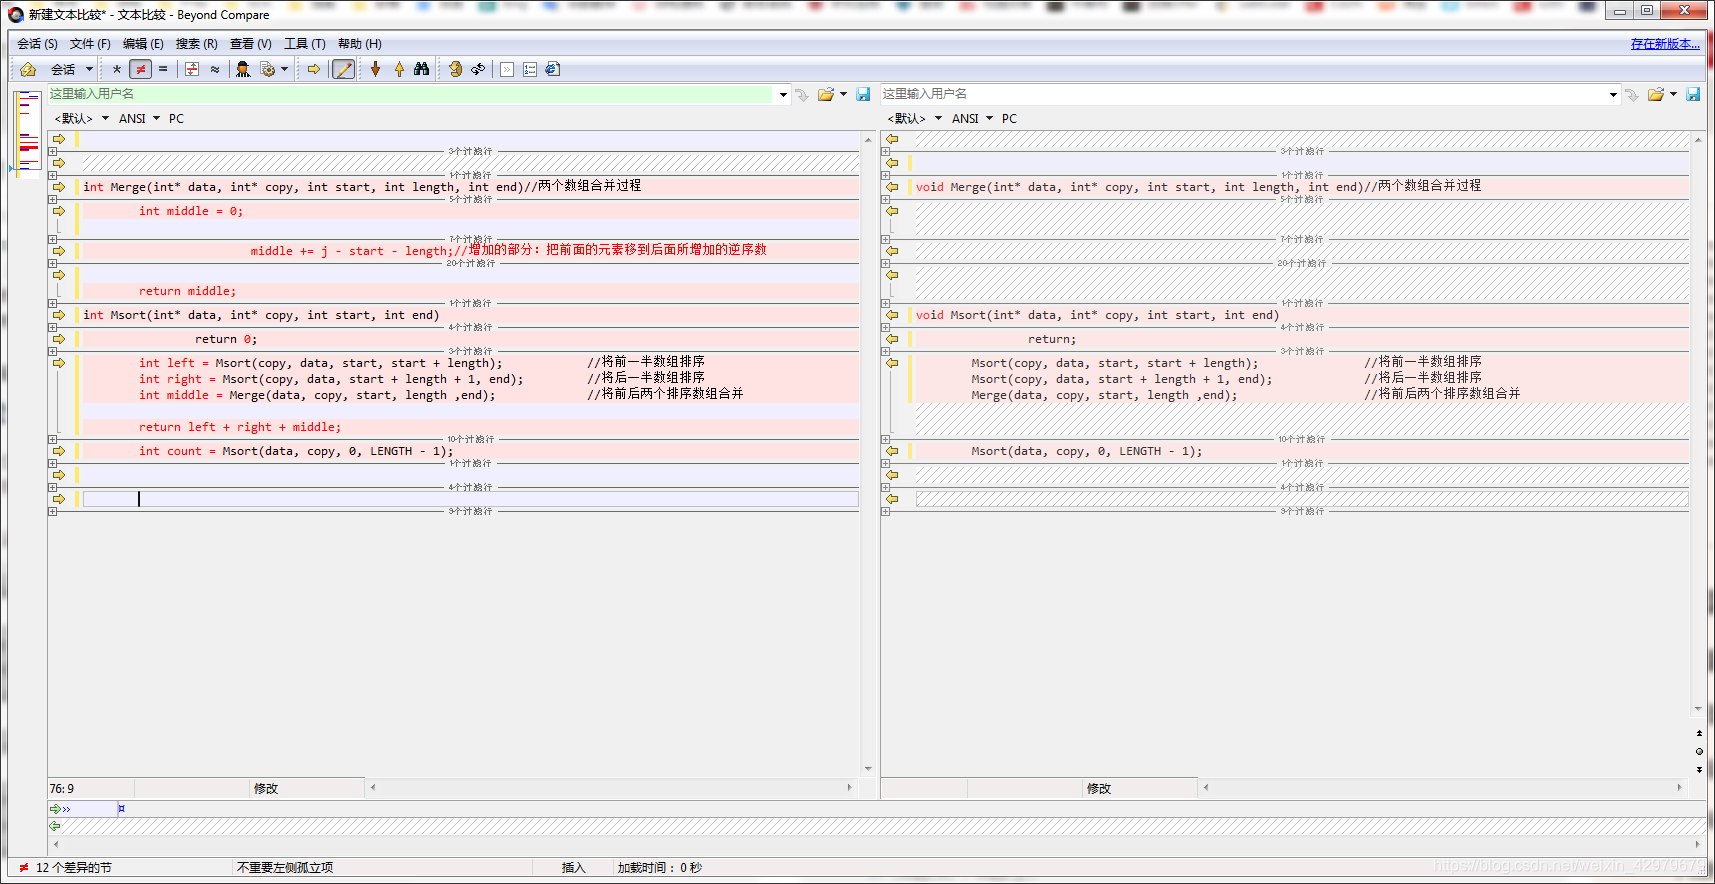Click right pane vertical scrollbar down arrow
1715x884 pixels.
pyautogui.click(x=1698, y=709)
